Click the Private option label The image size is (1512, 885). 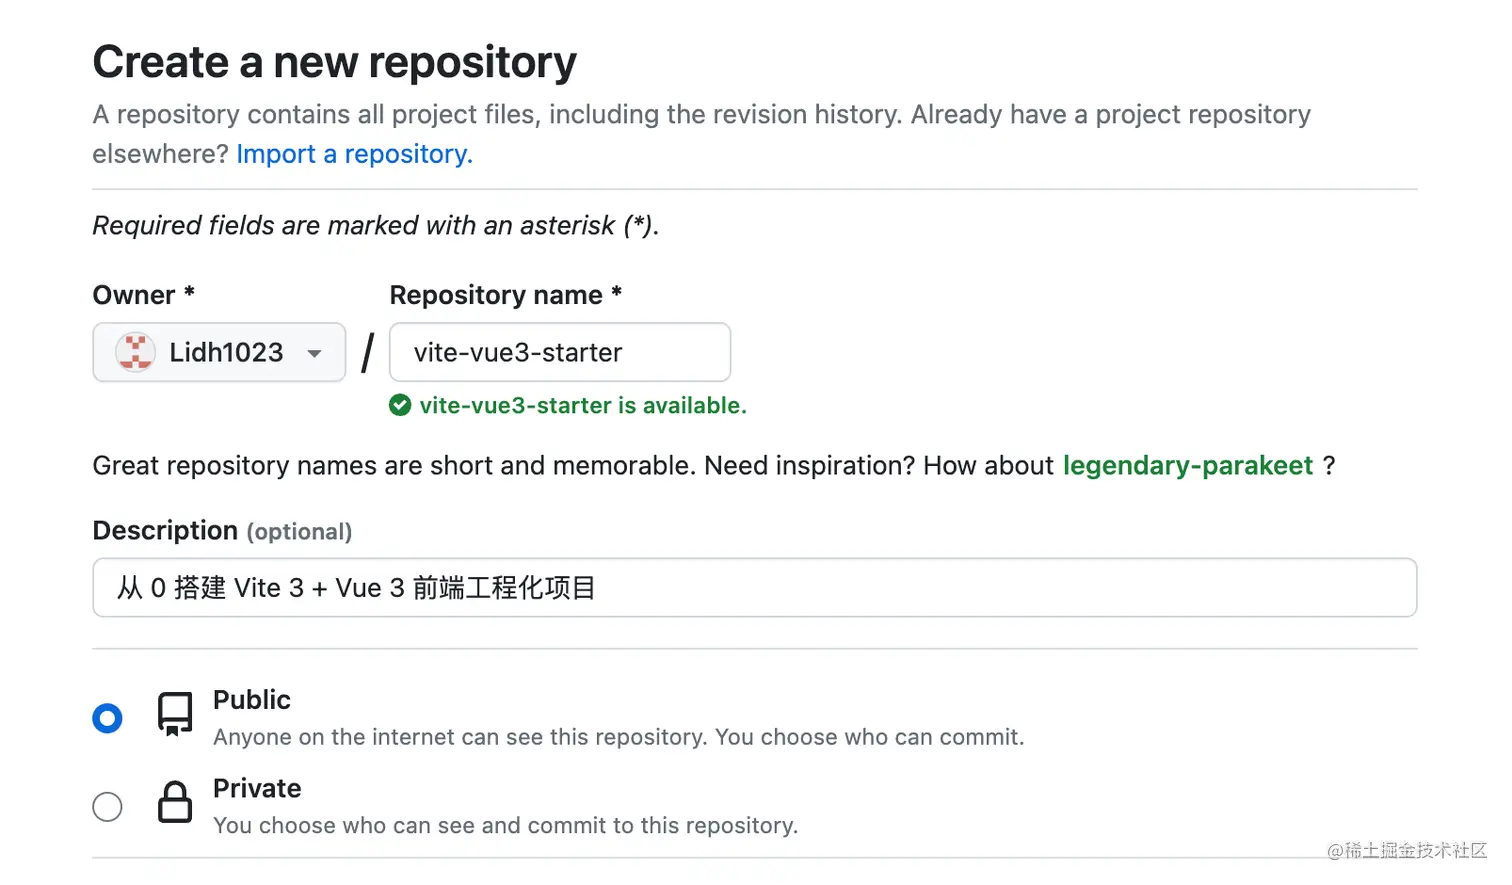pyautogui.click(x=257, y=788)
